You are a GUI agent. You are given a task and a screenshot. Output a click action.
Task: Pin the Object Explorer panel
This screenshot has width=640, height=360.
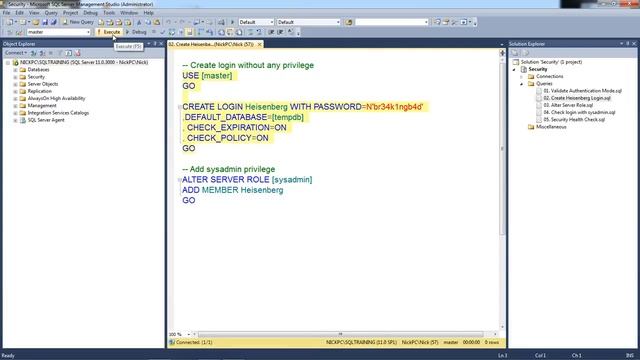point(155,44)
